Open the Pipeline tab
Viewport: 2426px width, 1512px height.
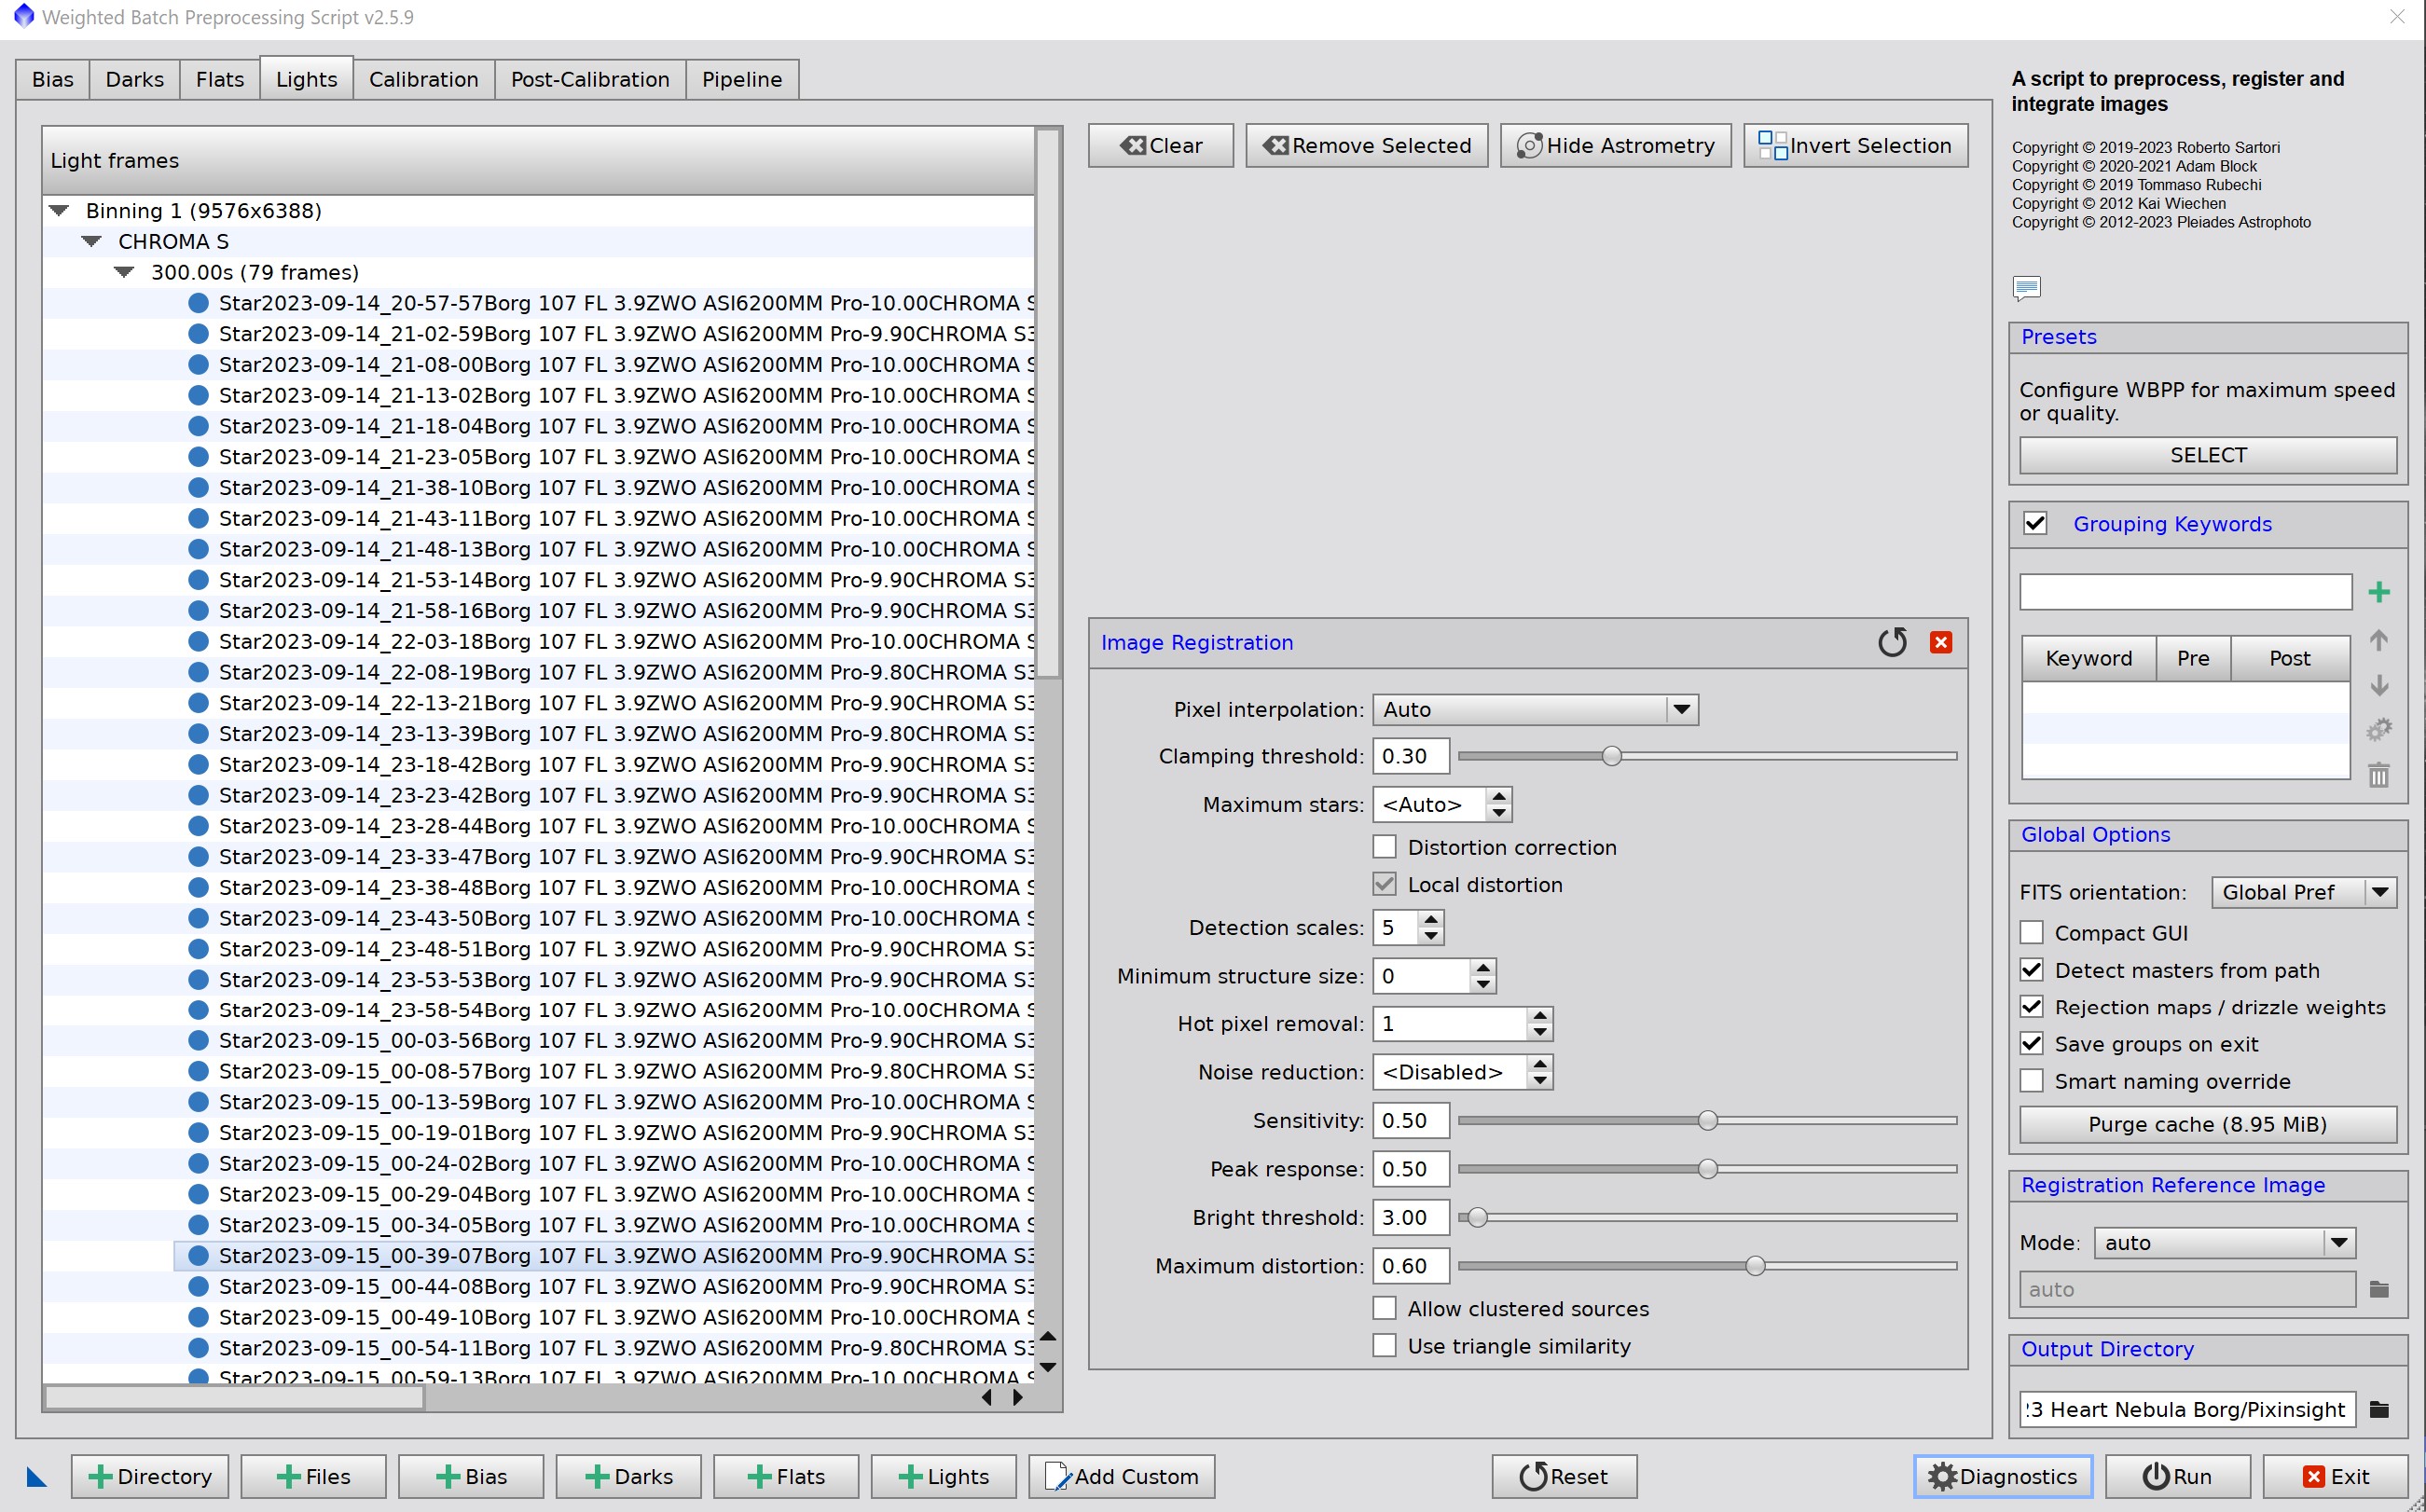742,79
